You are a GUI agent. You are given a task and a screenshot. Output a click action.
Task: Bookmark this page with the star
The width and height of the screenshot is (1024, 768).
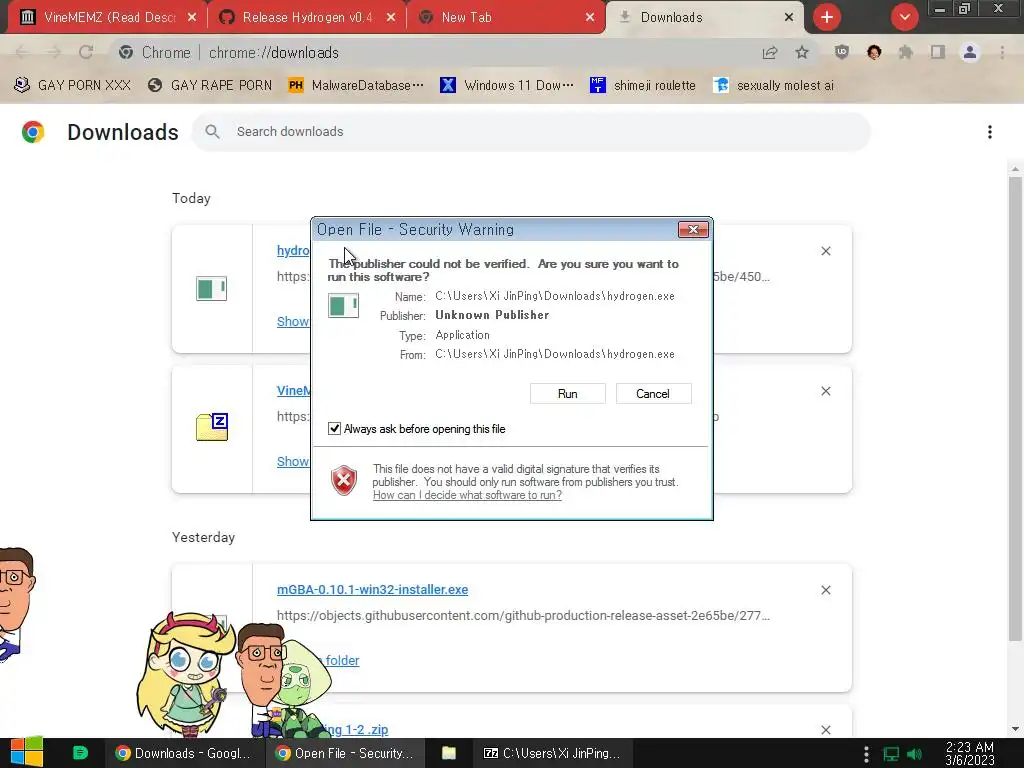click(x=802, y=52)
